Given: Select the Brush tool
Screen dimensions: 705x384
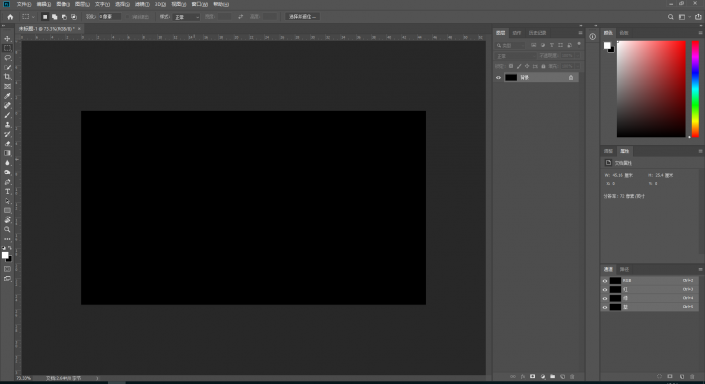Looking at the screenshot, I should pos(7,115).
